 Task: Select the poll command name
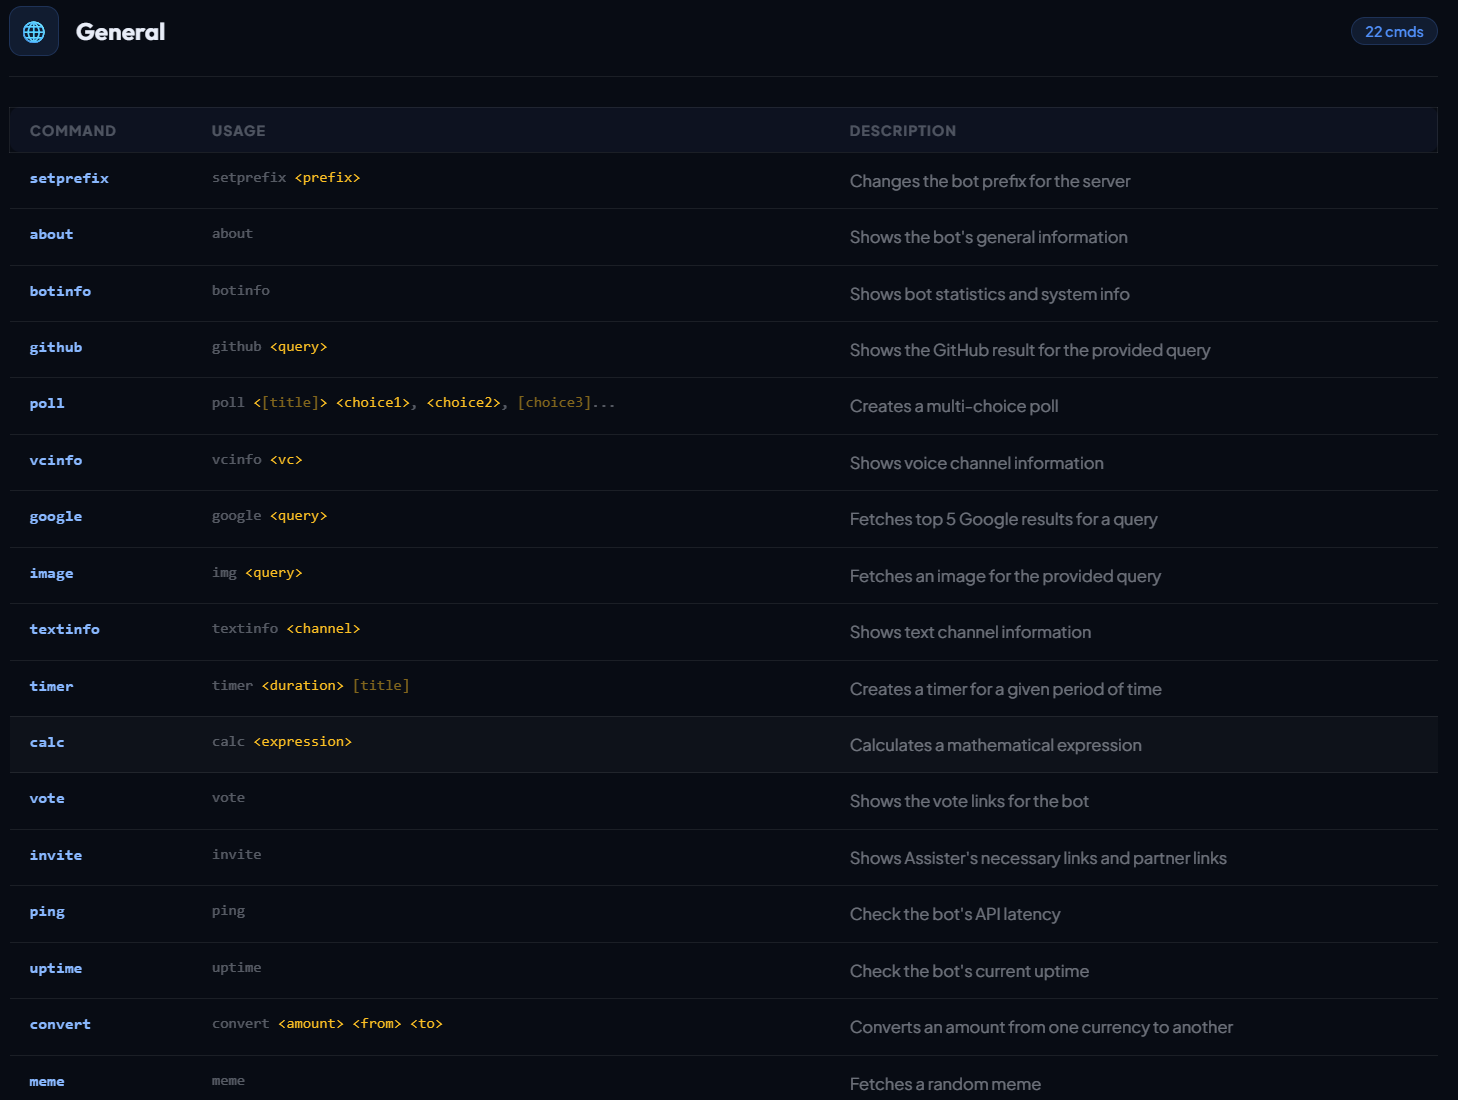pyautogui.click(x=47, y=403)
